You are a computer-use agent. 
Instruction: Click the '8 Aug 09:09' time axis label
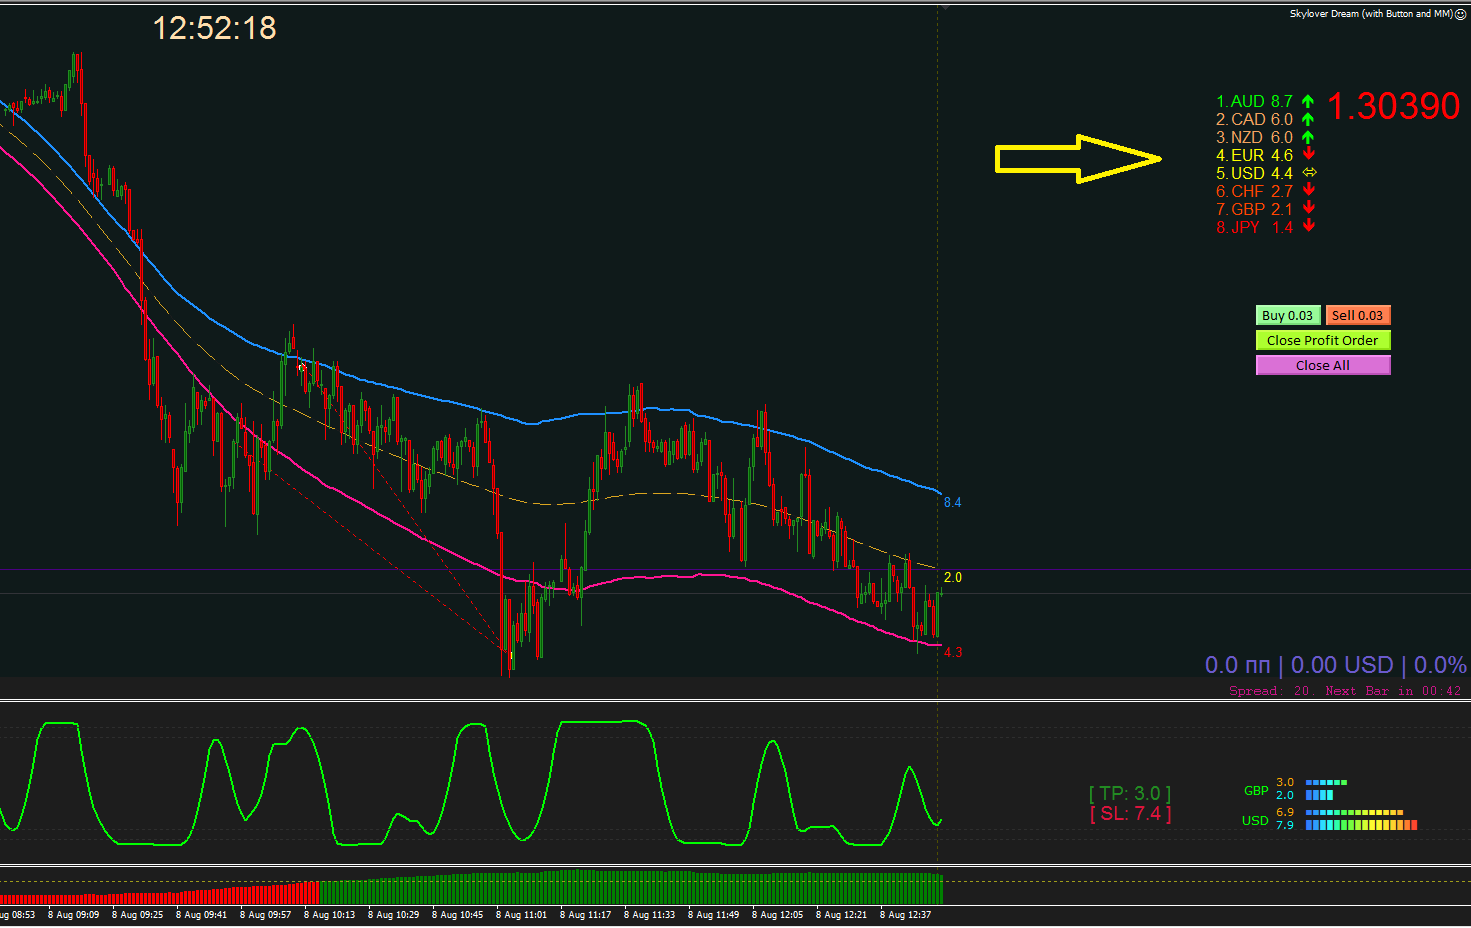pyautogui.click(x=74, y=915)
